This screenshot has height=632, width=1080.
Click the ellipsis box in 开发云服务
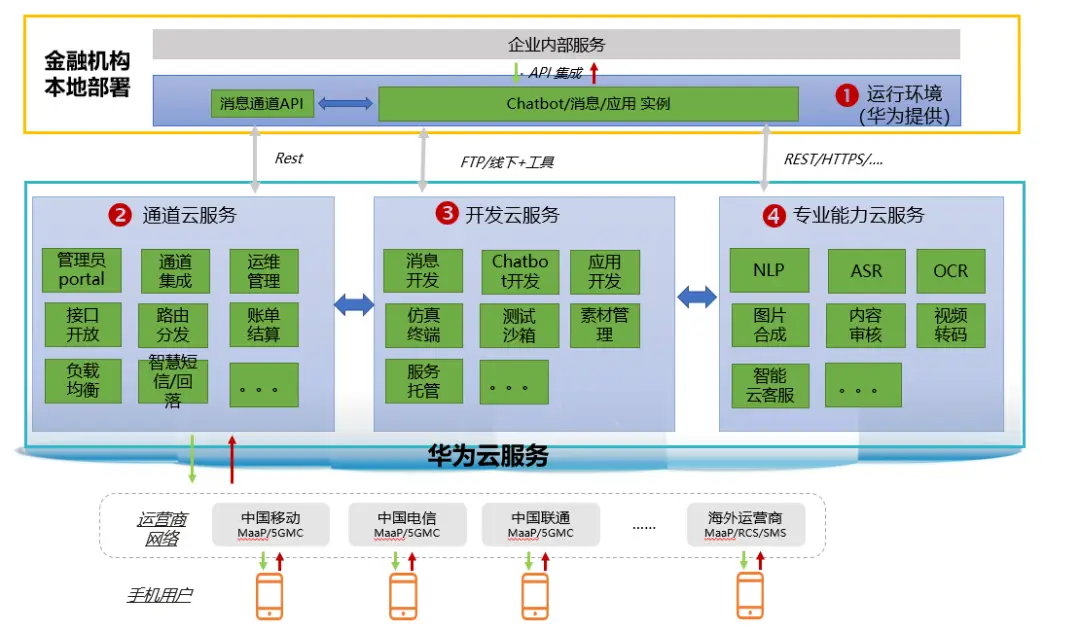[x=515, y=382]
